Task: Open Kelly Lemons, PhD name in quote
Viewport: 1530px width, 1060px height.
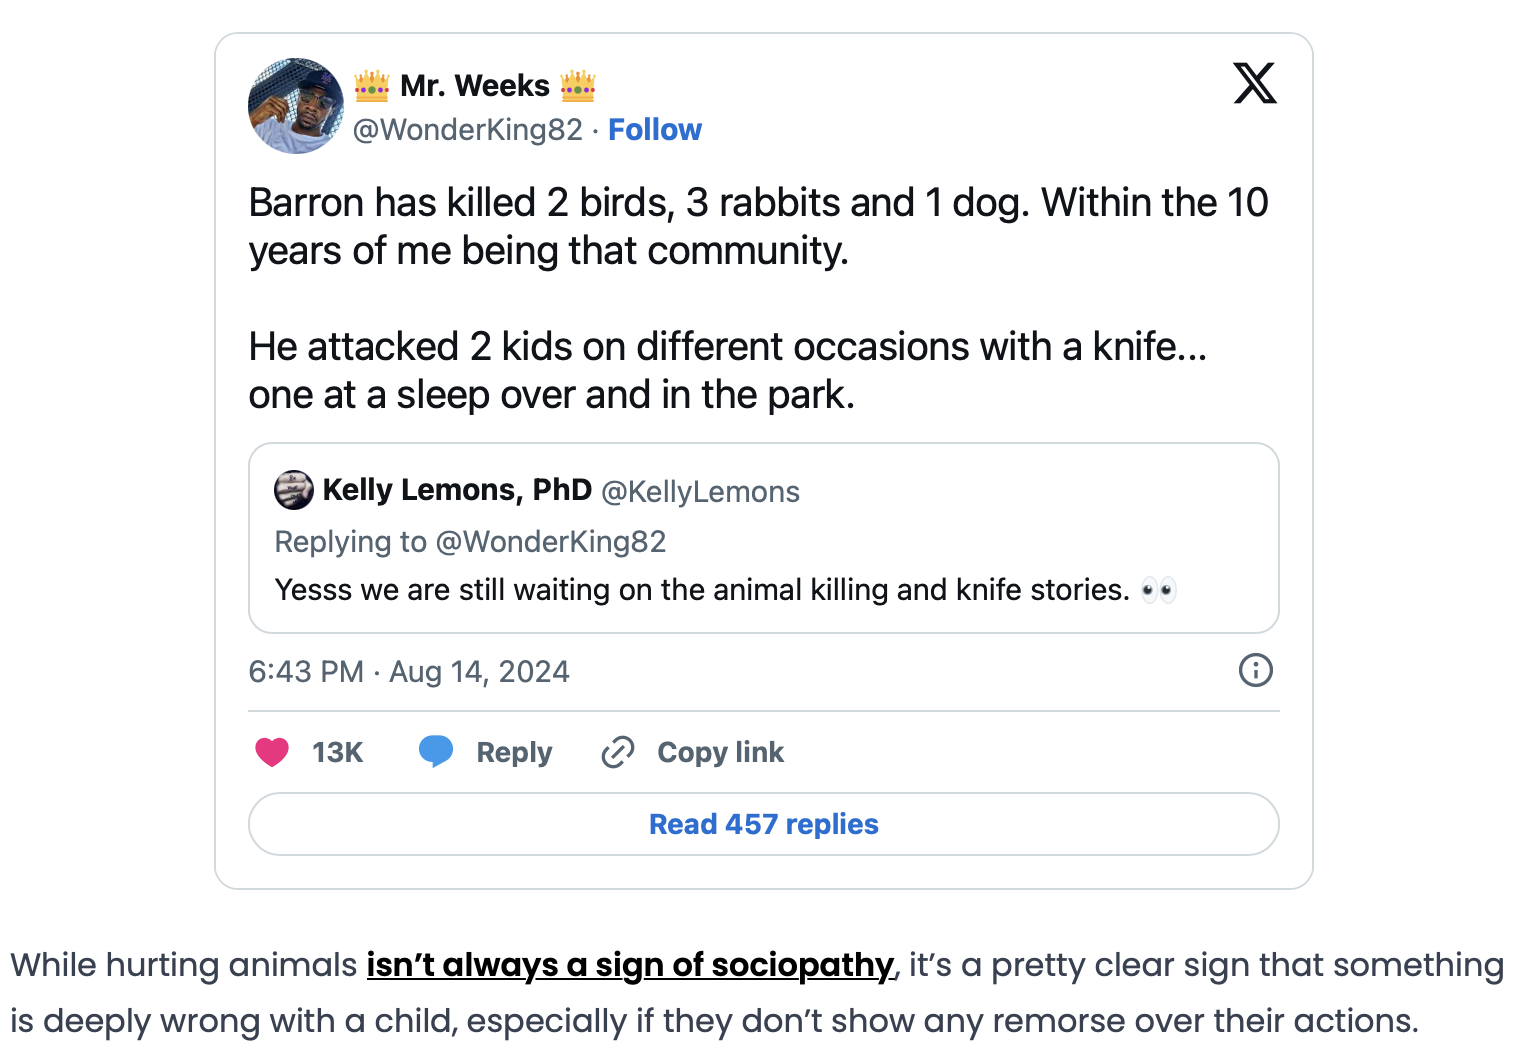Action: click(457, 490)
